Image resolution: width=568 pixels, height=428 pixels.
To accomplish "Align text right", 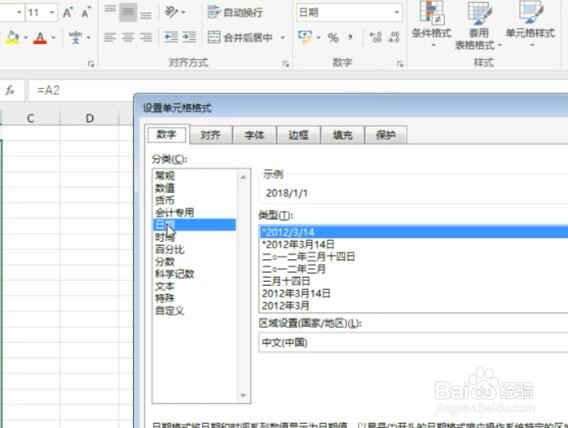I will coord(146,37).
